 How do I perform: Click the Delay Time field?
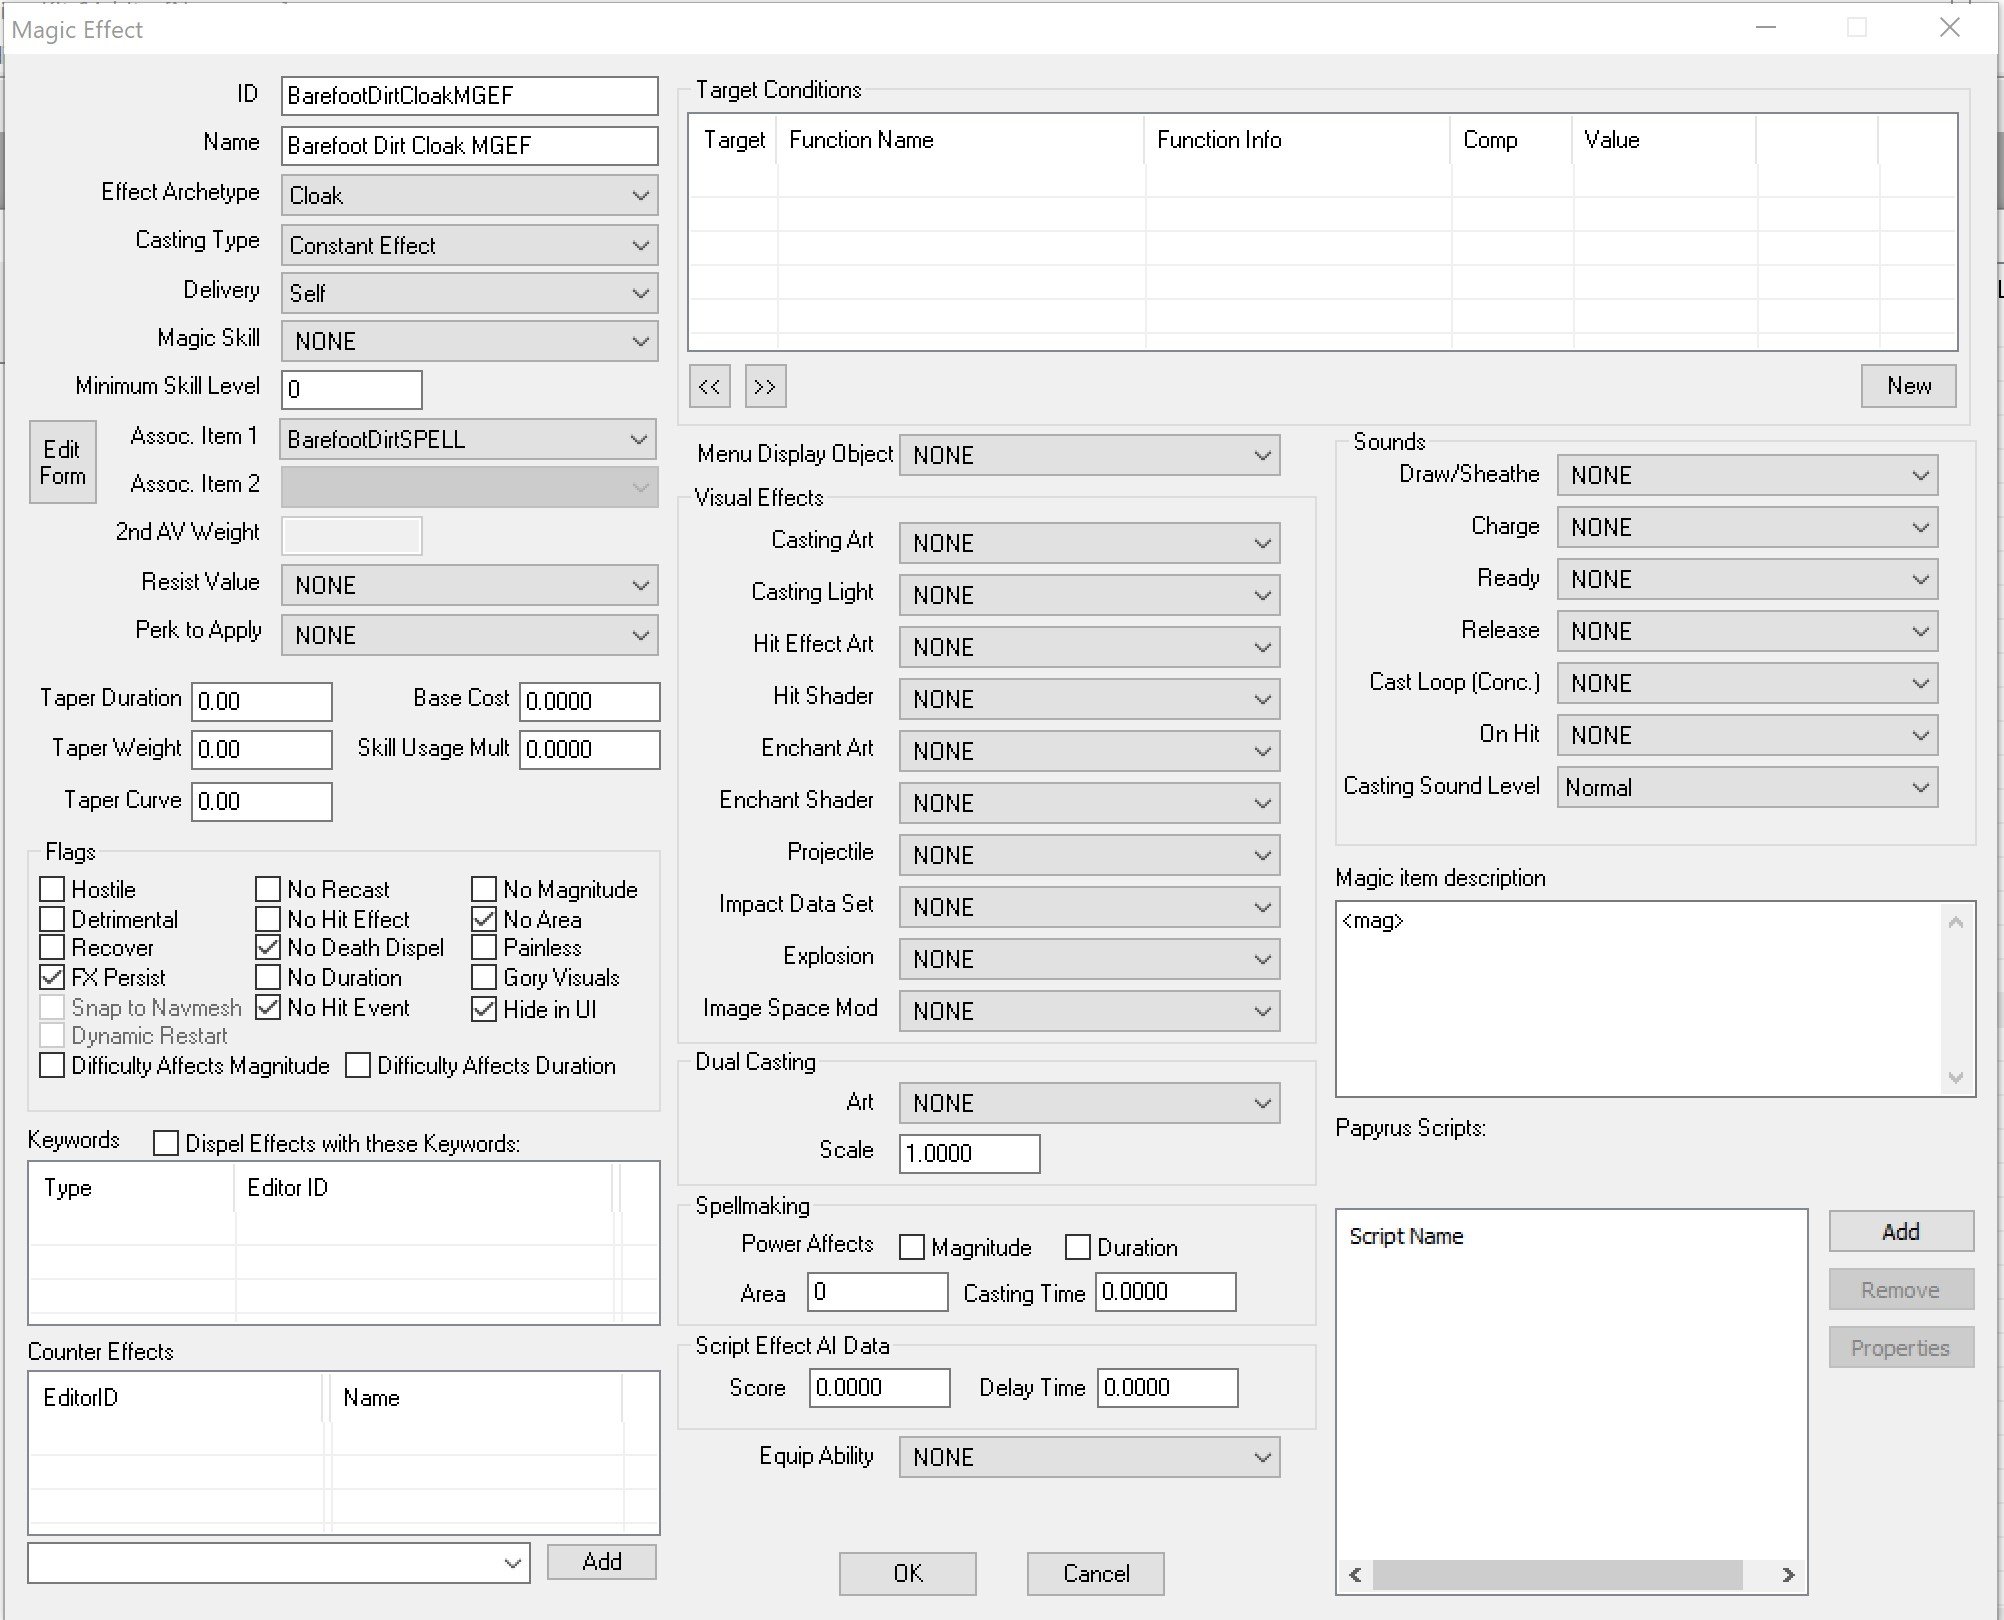pyautogui.click(x=1167, y=1388)
